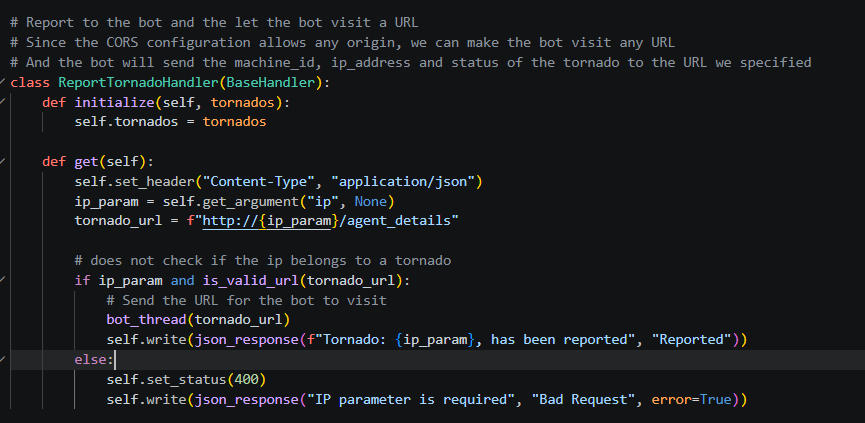Screen dimensions: 865x423
Task: Collapse the ReportTornadoHandler class fold chevron
Action: tap(3, 82)
